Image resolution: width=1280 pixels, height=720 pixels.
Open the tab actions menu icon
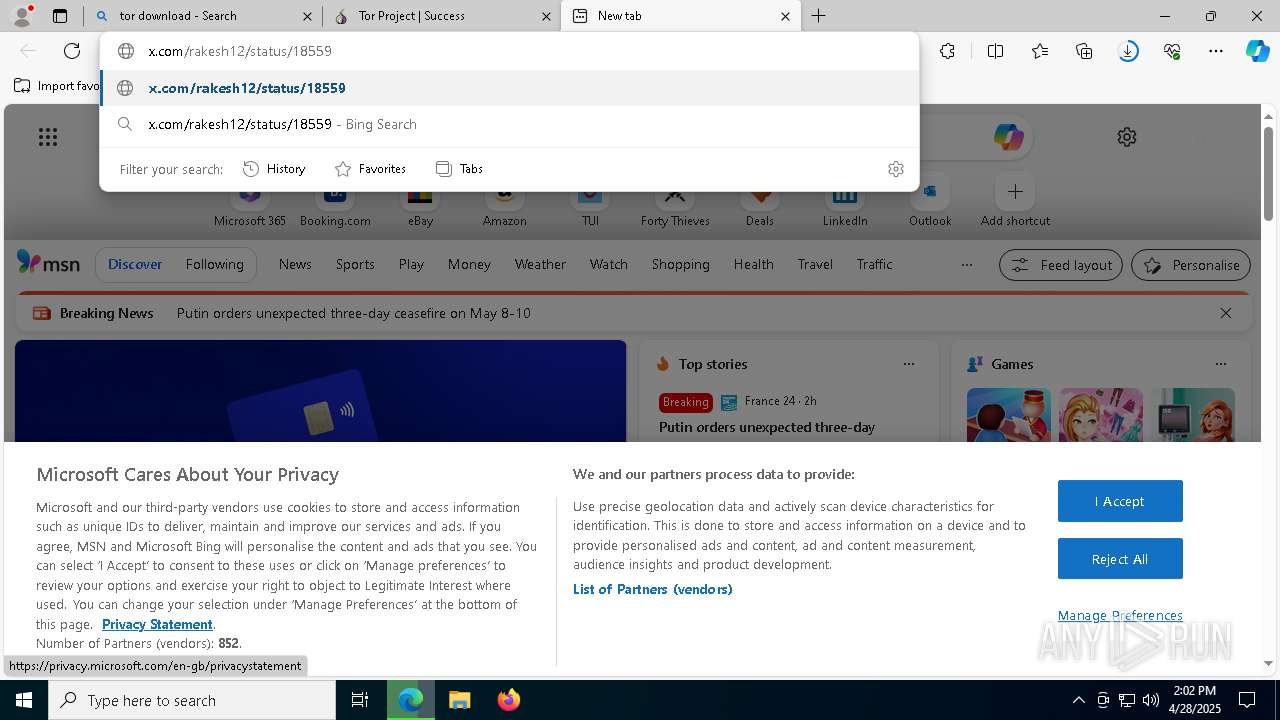(x=60, y=16)
